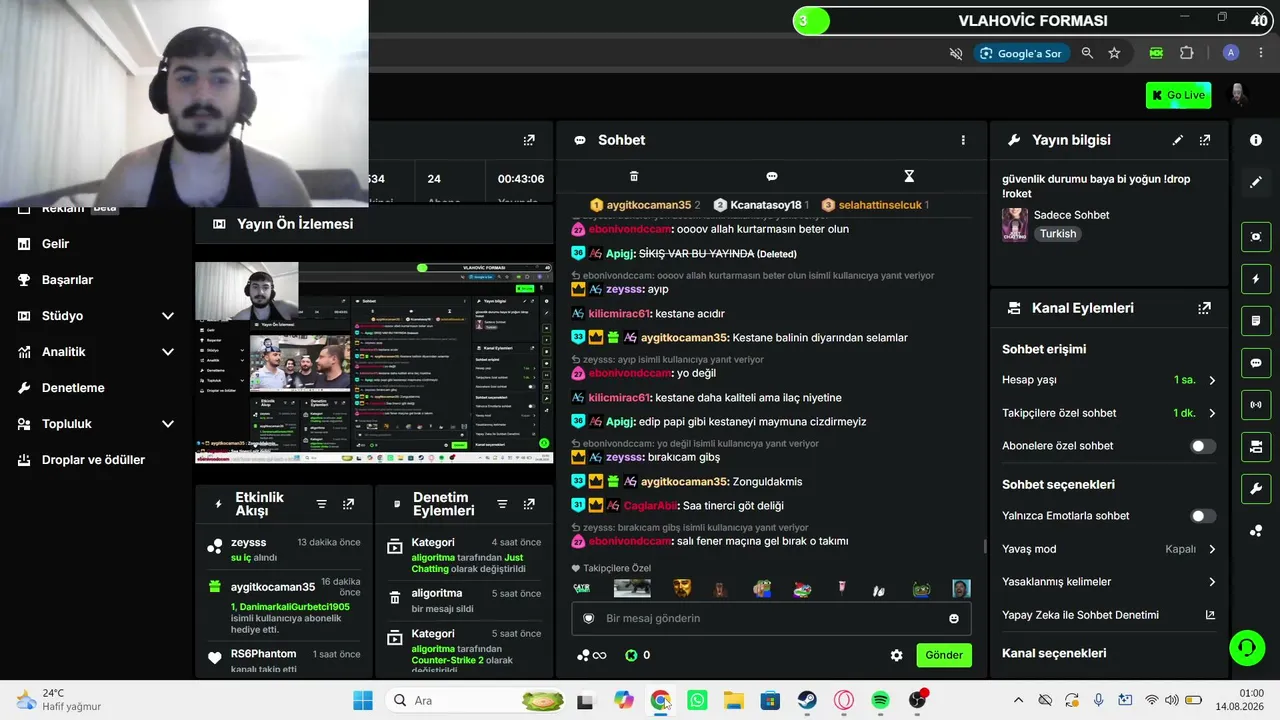Toggle Abonelere özel sohbet switch
The image size is (1280, 720).
[1204, 446]
